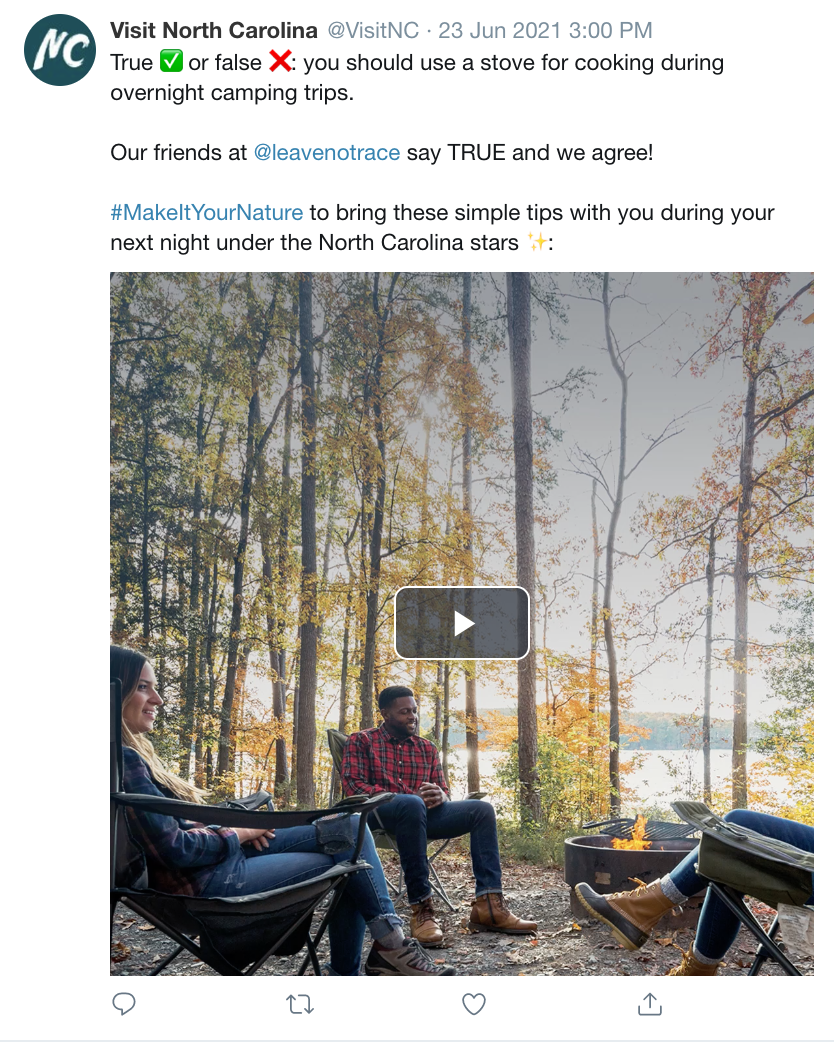Open the share options for this tweet
Viewport: 834px width, 1042px height.
coord(650,1003)
